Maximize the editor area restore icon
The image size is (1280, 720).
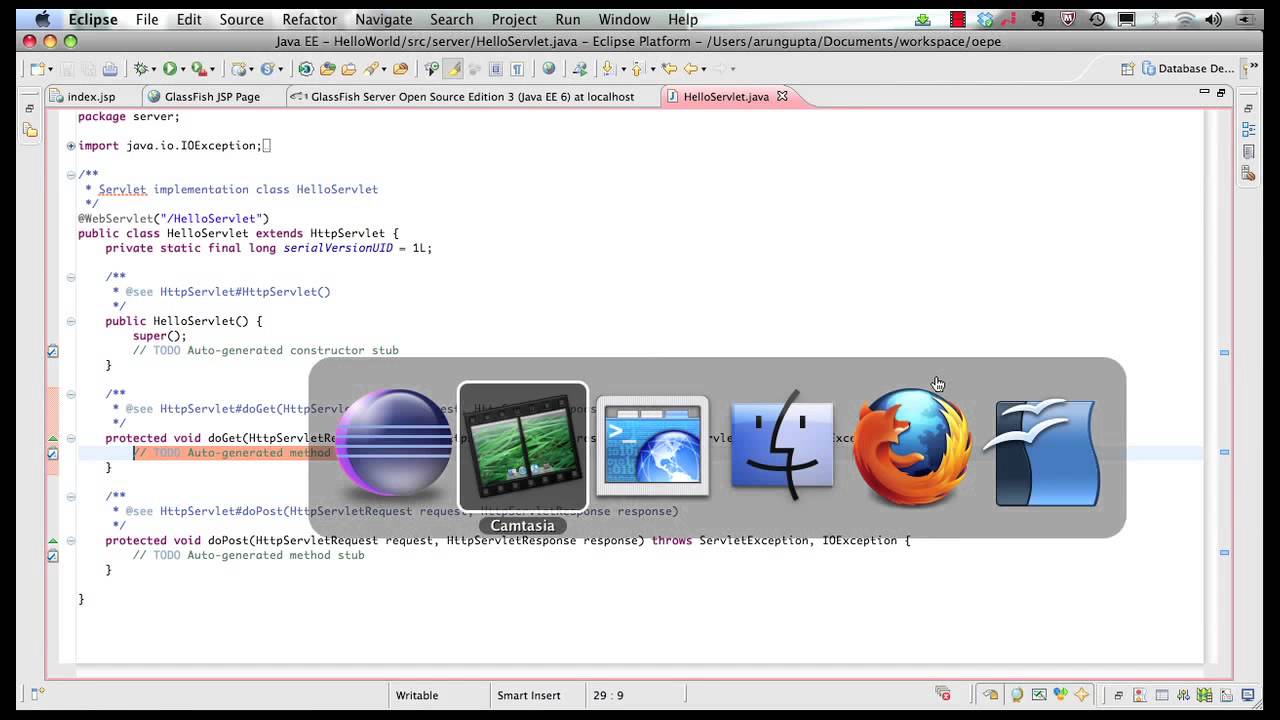(x=1221, y=92)
